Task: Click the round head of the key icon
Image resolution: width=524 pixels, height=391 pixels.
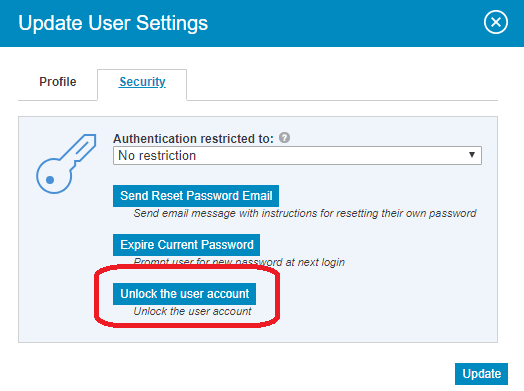Action: 53,177
